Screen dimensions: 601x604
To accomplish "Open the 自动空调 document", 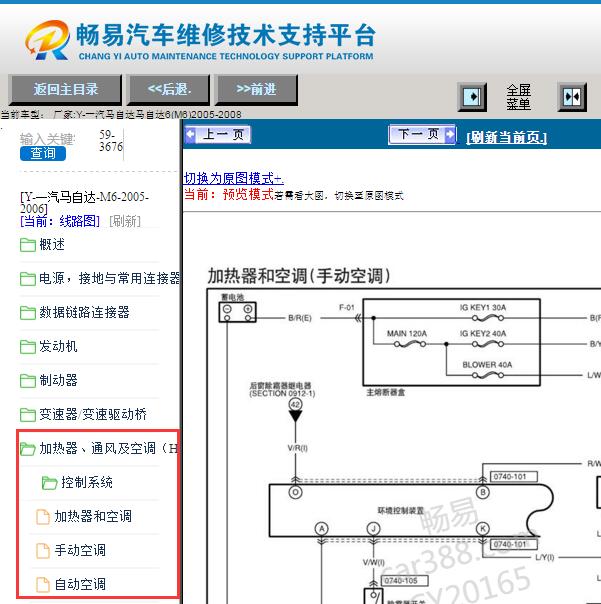I will (80, 584).
